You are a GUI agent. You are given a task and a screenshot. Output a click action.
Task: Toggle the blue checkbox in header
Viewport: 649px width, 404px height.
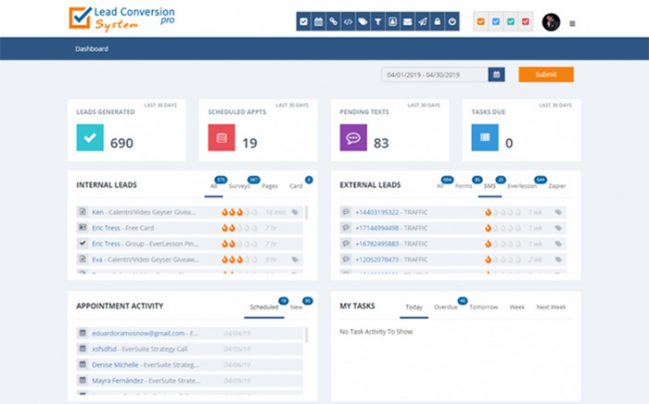494,21
